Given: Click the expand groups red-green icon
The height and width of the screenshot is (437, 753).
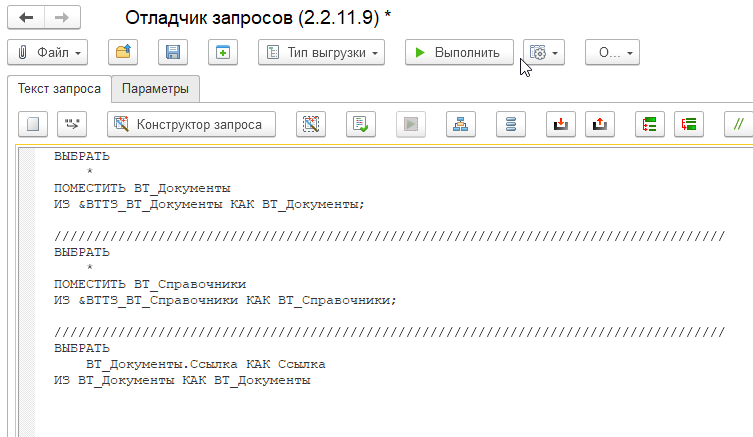Looking at the screenshot, I should (689, 124).
